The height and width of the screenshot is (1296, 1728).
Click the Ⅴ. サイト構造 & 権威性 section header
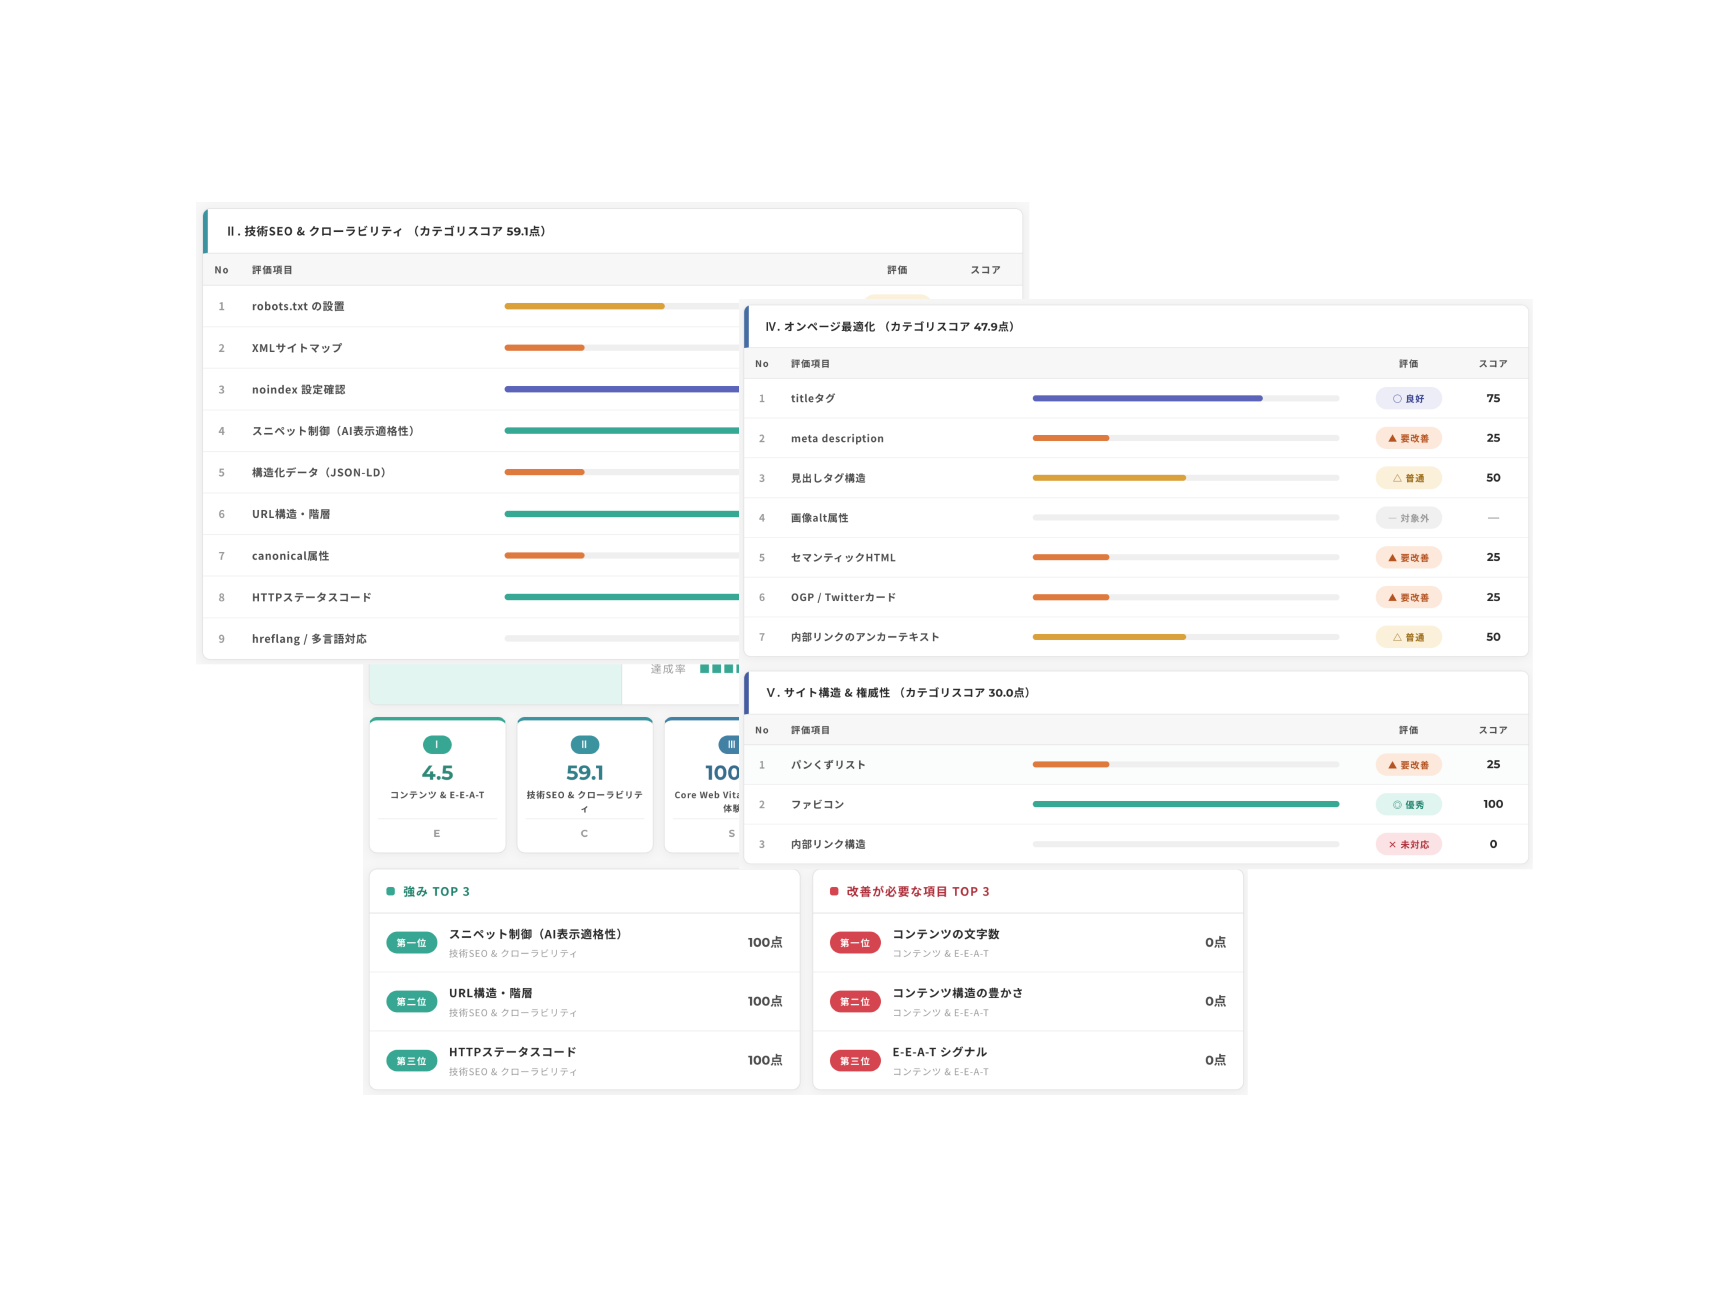(1136, 693)
